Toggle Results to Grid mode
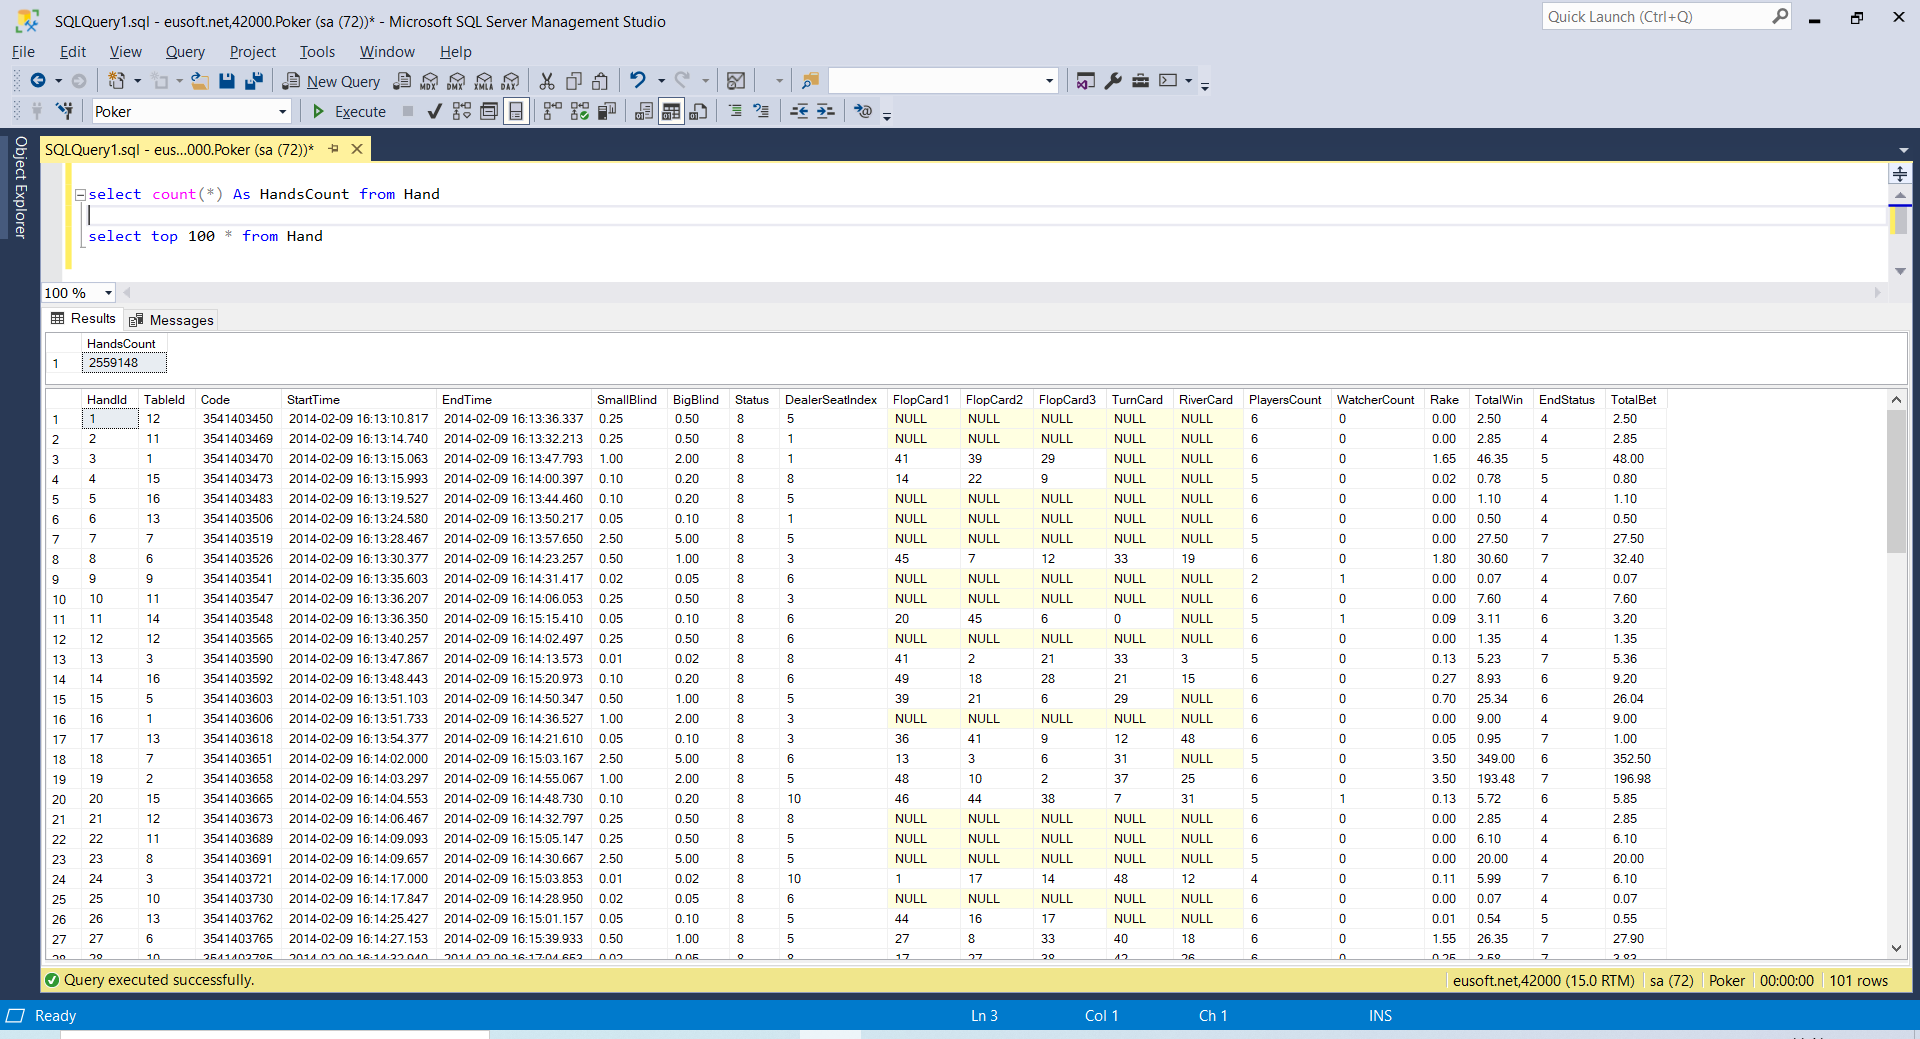The width and height of the screenshot is (1920, 1039). [x=671, y=111]
